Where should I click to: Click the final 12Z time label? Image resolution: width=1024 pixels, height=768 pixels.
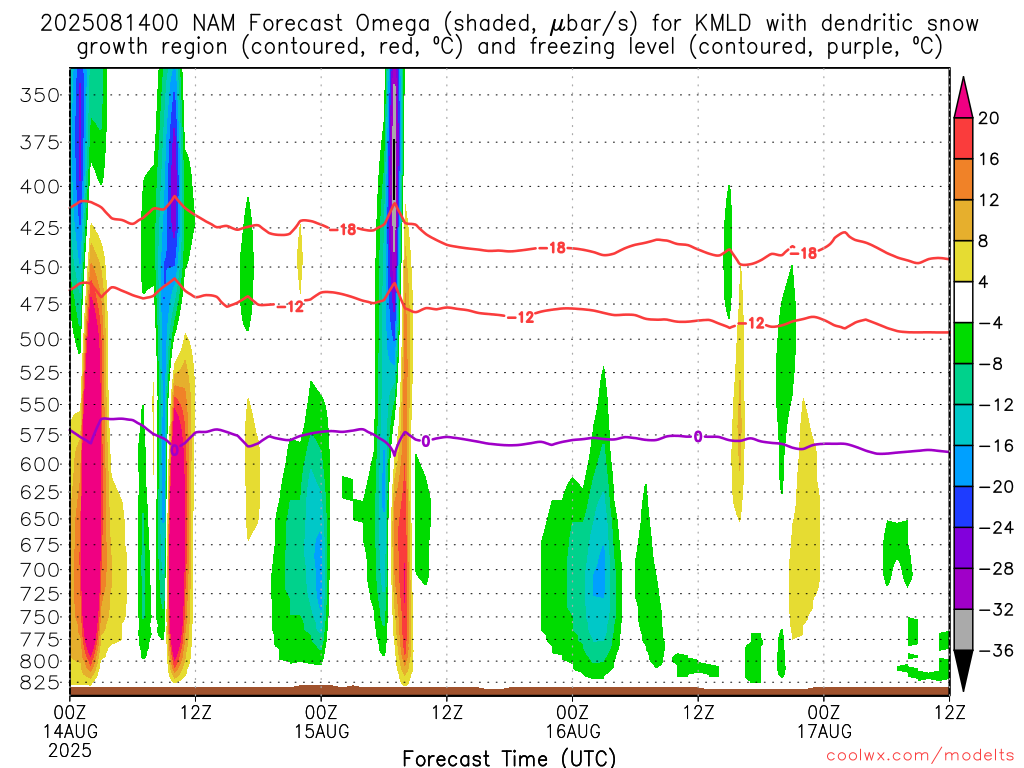[x=949, y=711]
